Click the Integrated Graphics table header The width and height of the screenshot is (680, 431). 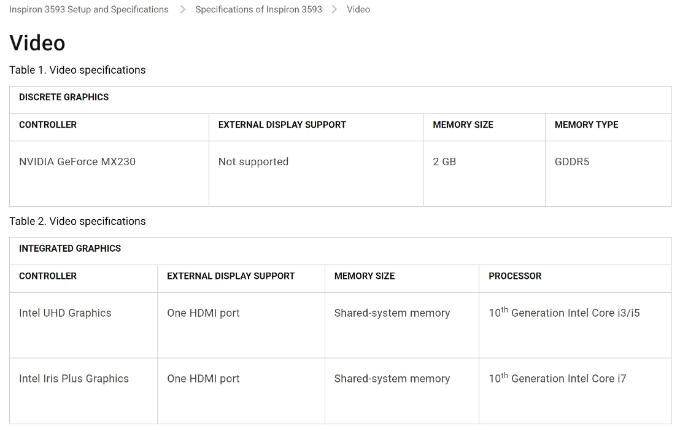coord(70,248)
